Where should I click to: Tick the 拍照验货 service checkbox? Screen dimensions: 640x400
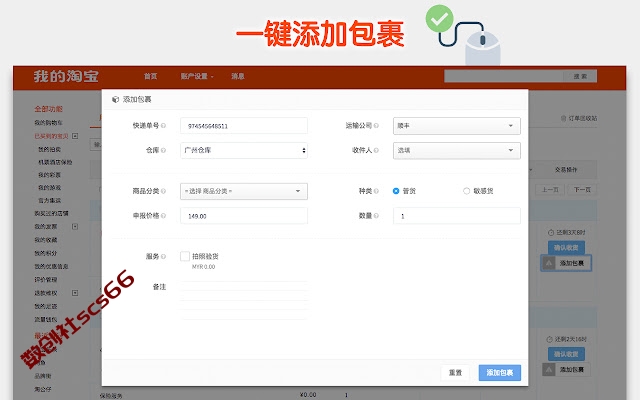pyautogui.click(x=185, y=256)
